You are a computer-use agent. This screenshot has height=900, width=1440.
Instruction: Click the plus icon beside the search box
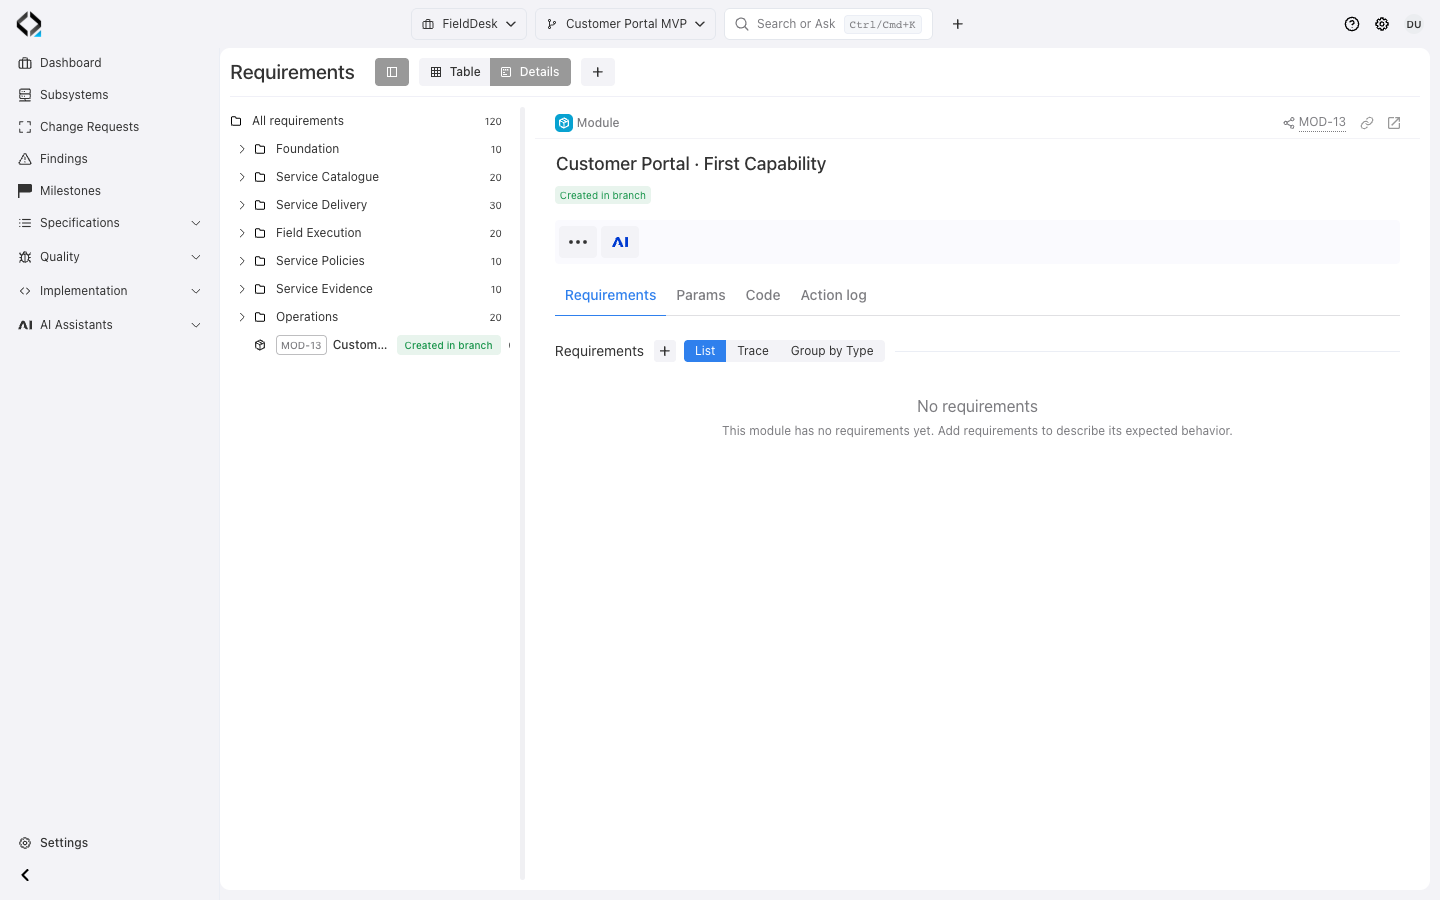tap(958, 24)
